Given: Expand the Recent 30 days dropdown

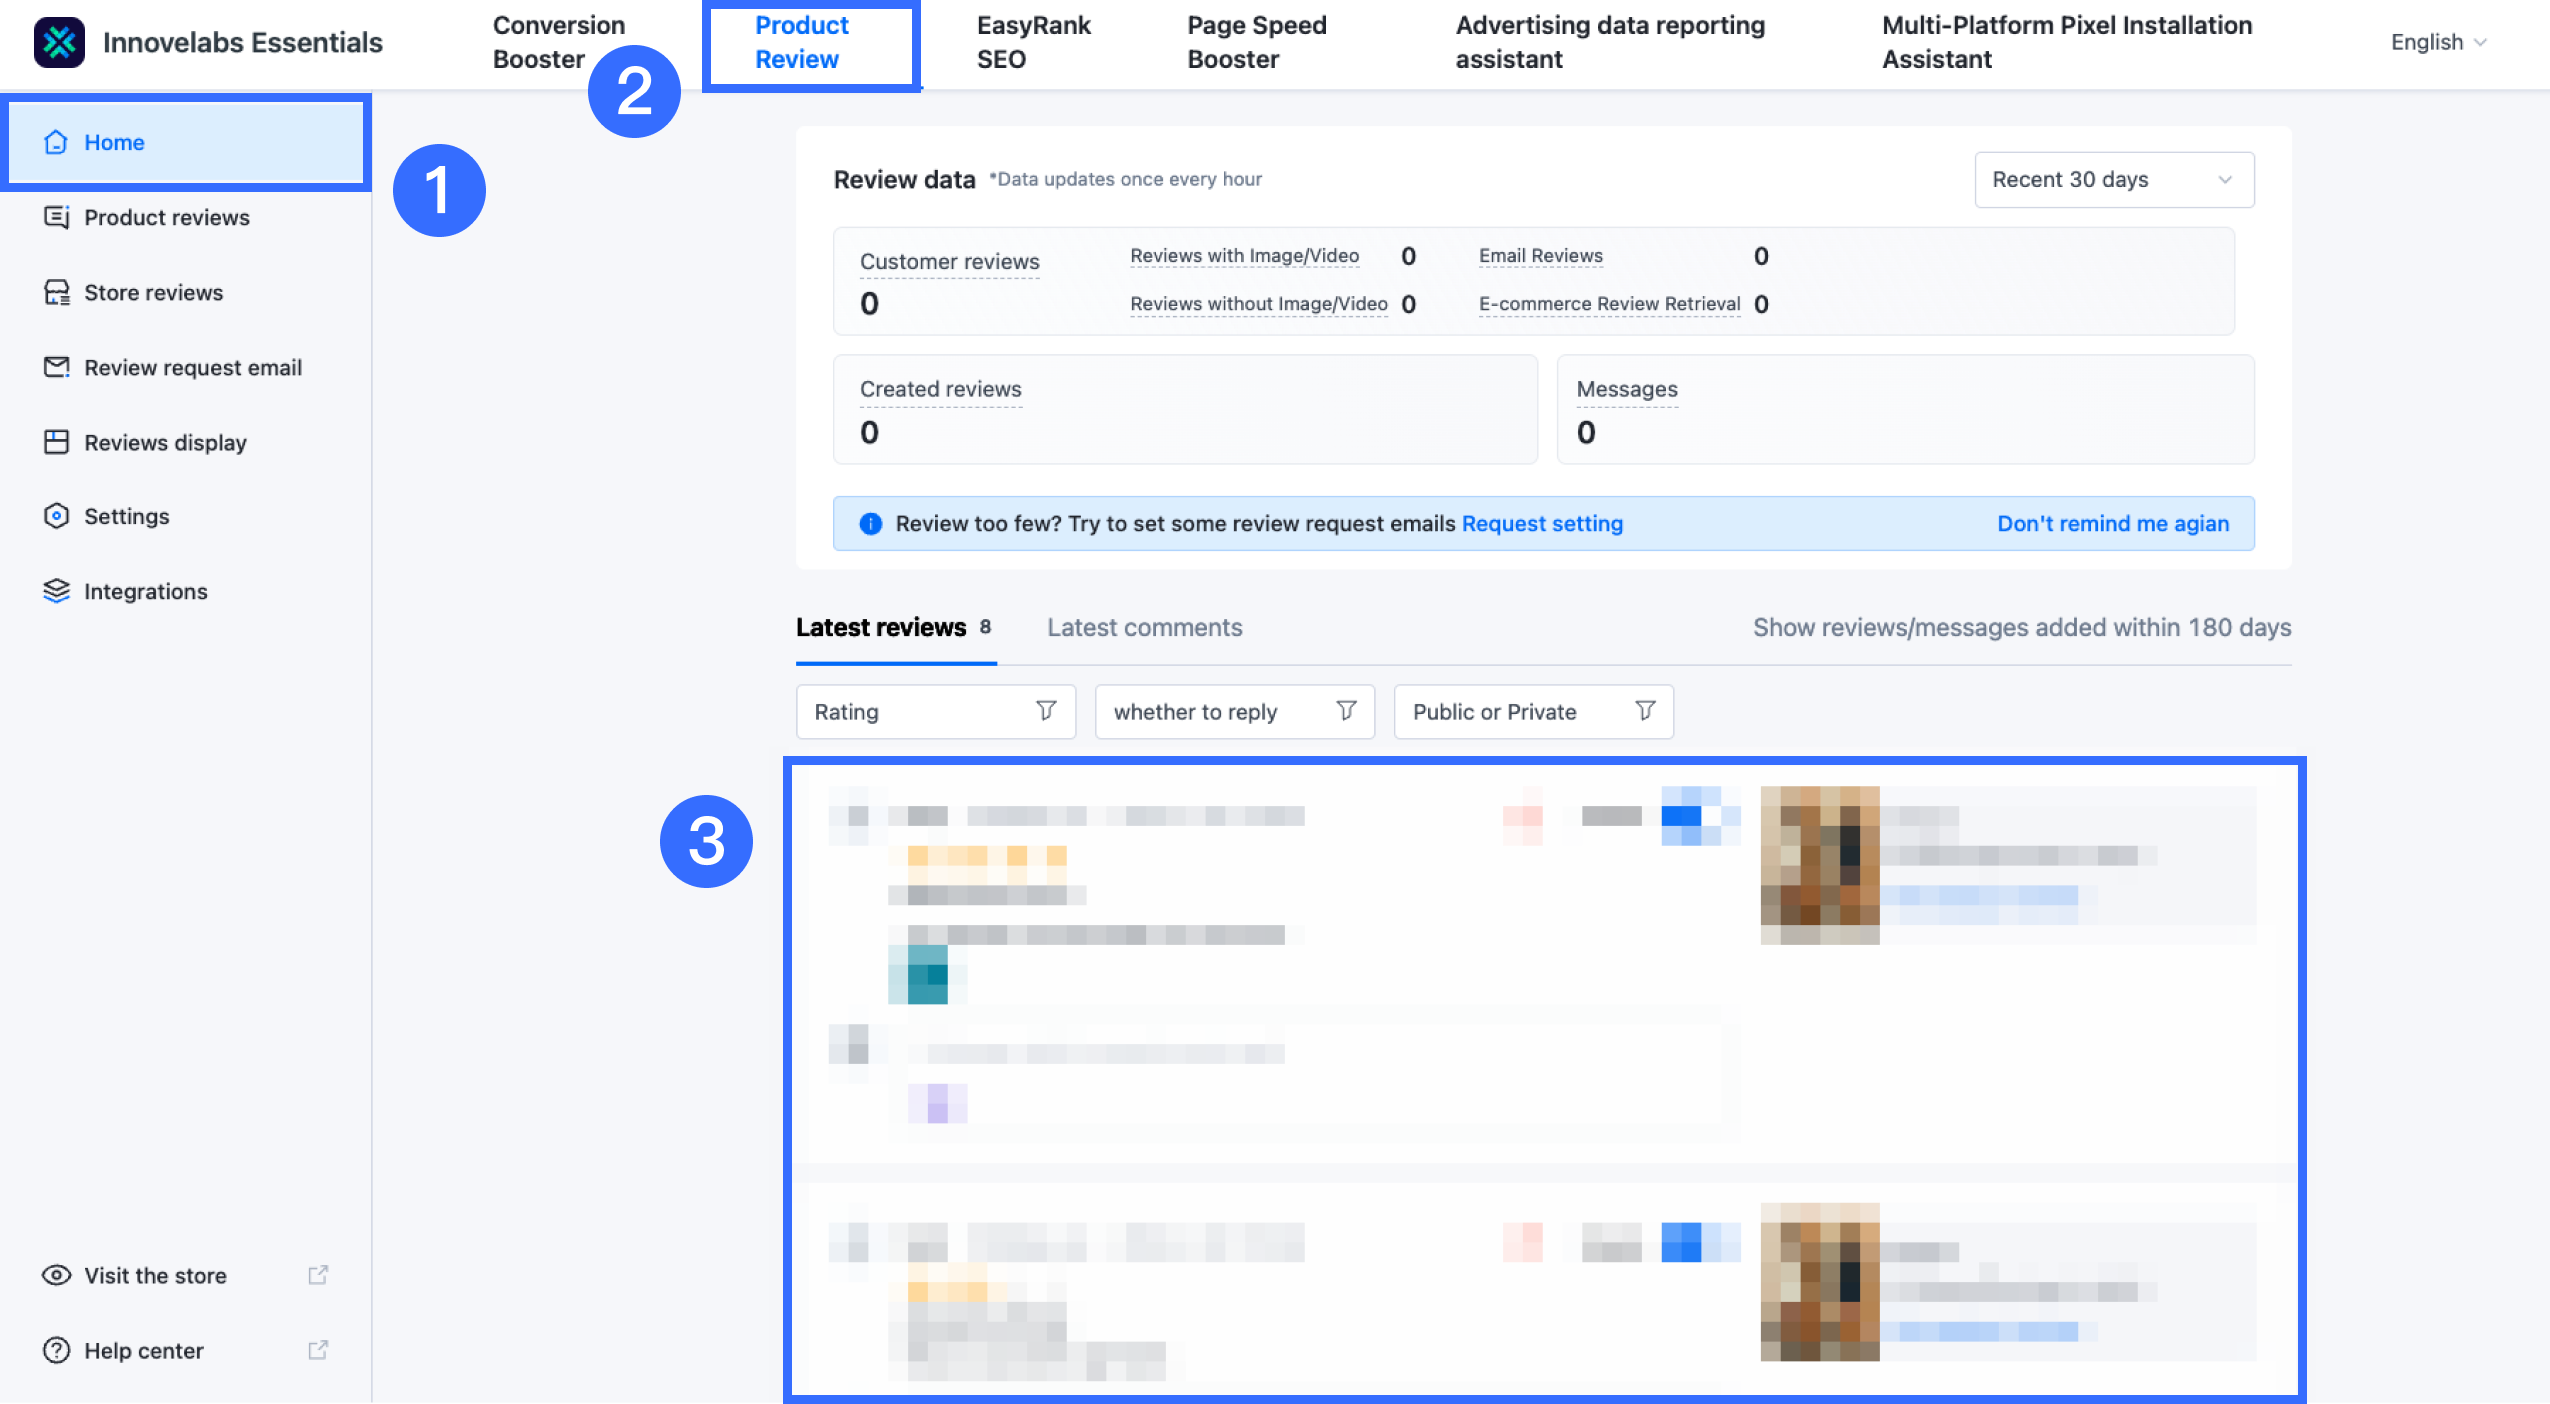Looking at the screenshot, I should pos(2113,180).
